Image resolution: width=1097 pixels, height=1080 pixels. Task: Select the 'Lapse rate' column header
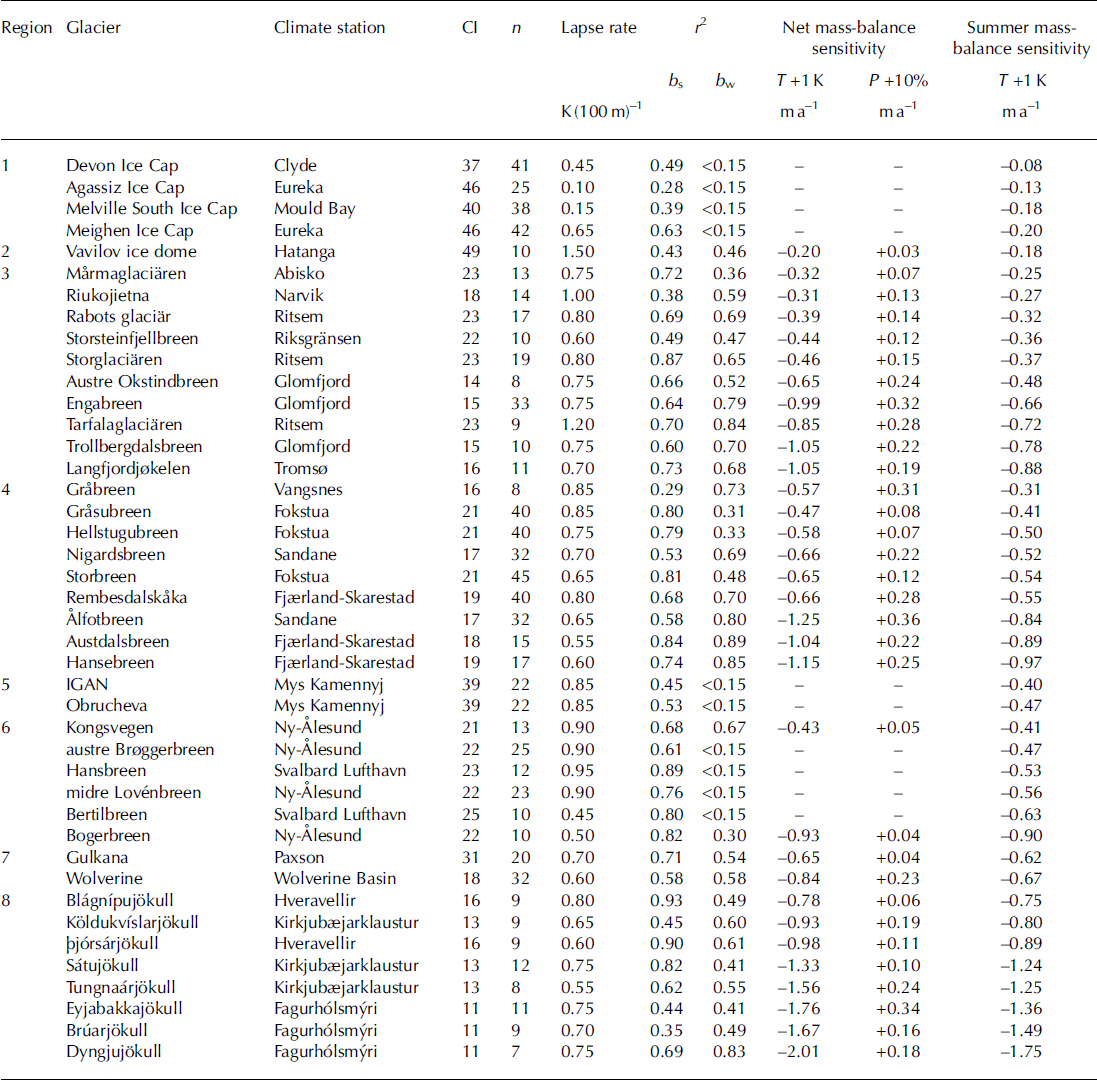coord(599,28)
